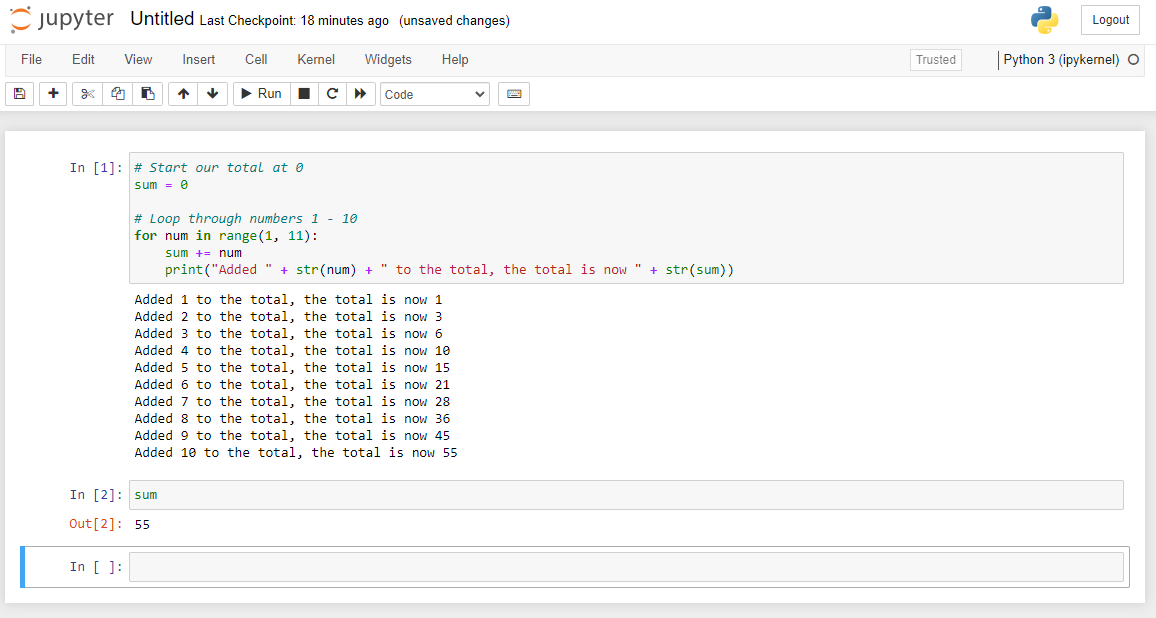Click the kernel idle indicator circle
The width and height of the screenshot is (1156, 618).
pyautogui.click(x=1134, y=60)
